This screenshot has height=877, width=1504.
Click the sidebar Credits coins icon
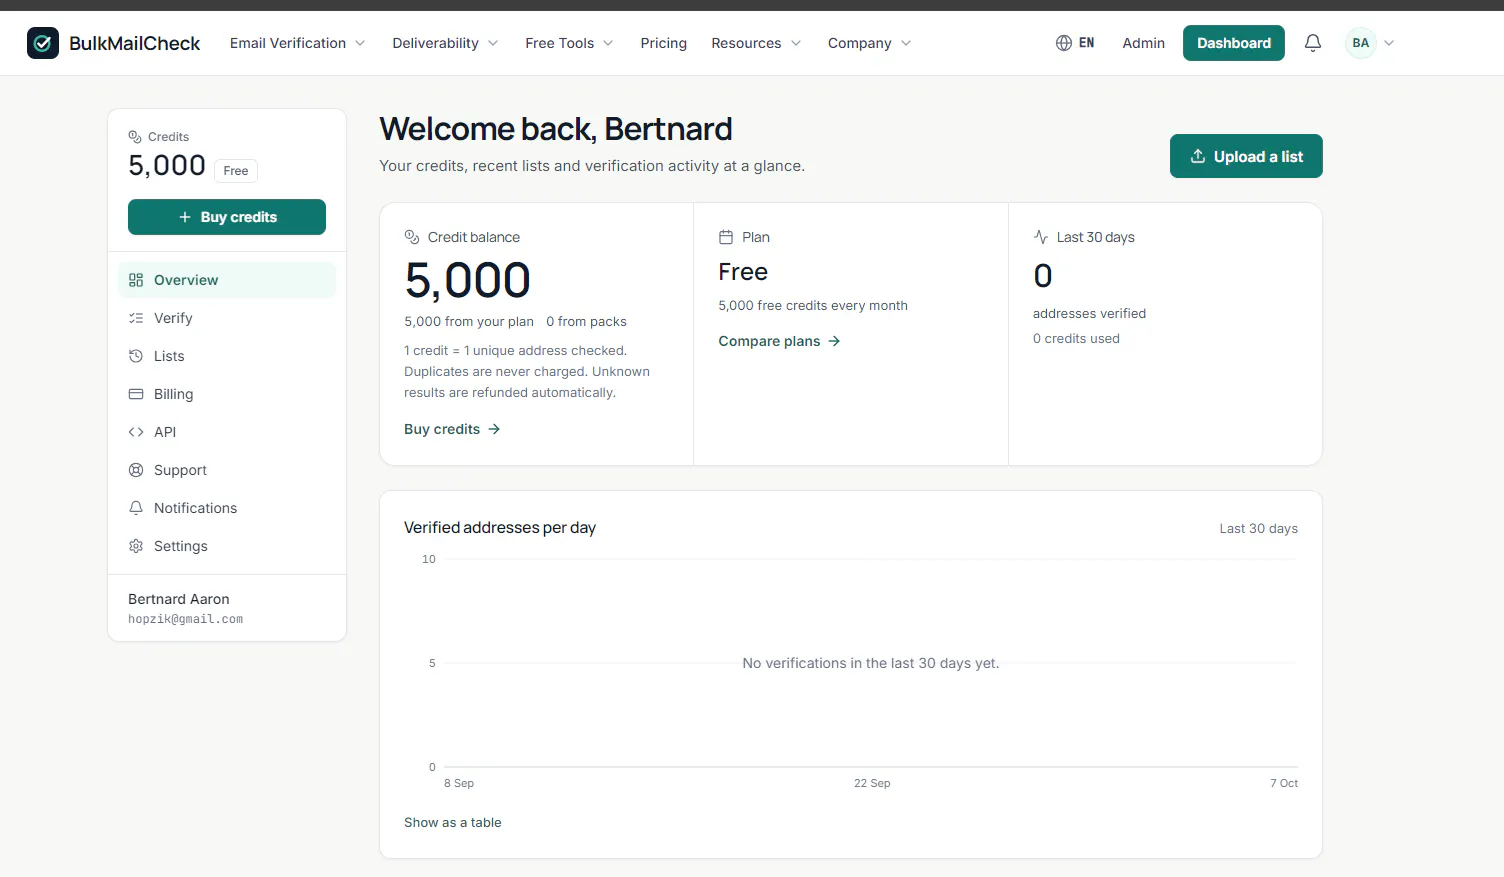[135, 137]
